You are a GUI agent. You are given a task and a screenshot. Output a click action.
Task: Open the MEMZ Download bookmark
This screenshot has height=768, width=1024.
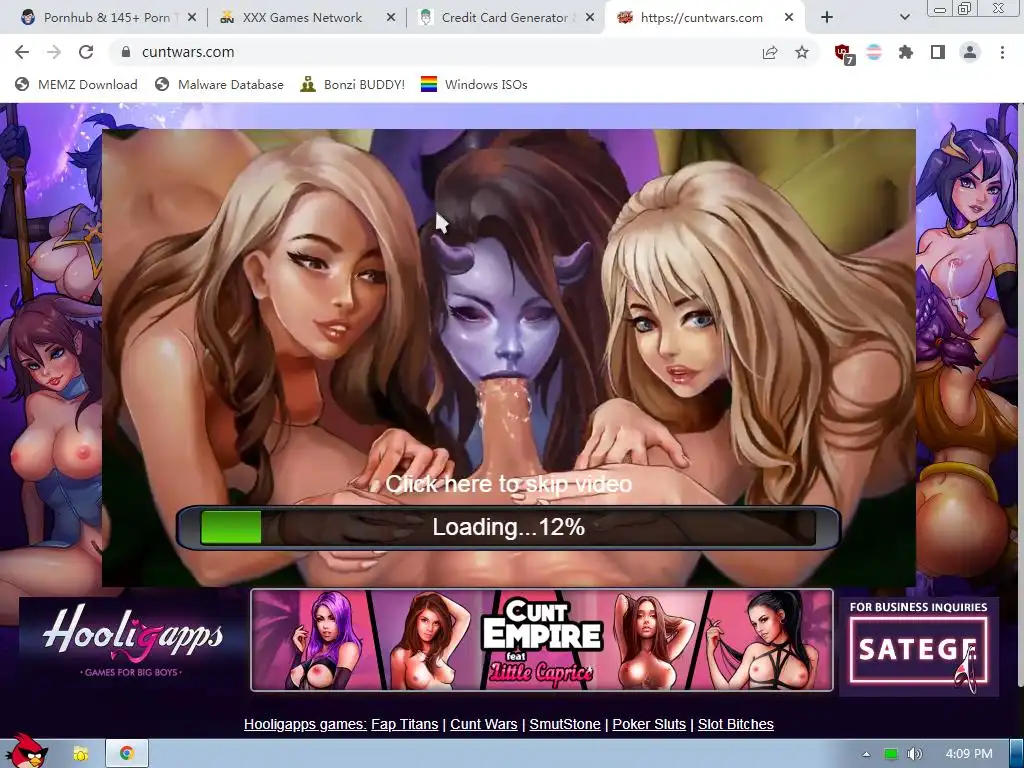pos(76,84)
